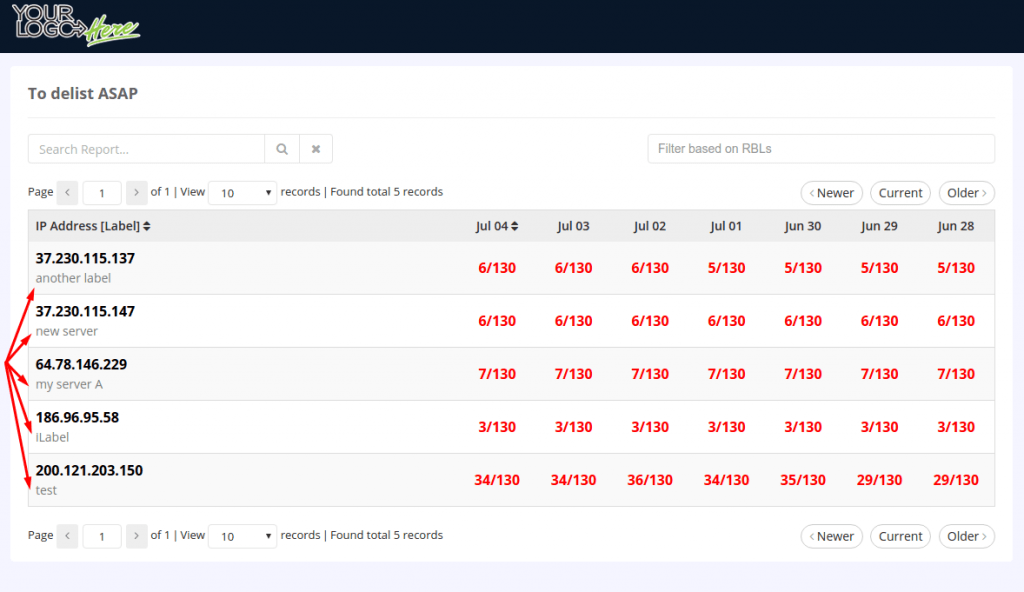Image resolution: width=1024 pixels, height=592 pixels.
Task: Click the next page arrow at top
Action: tap(136, 192)
